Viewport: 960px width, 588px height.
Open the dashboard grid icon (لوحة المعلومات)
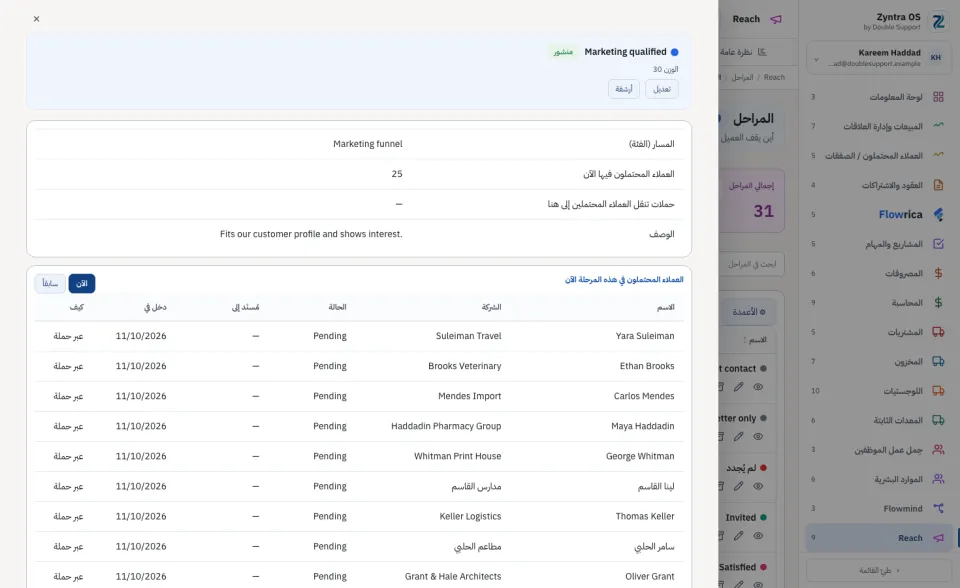[x=938, y=97]
